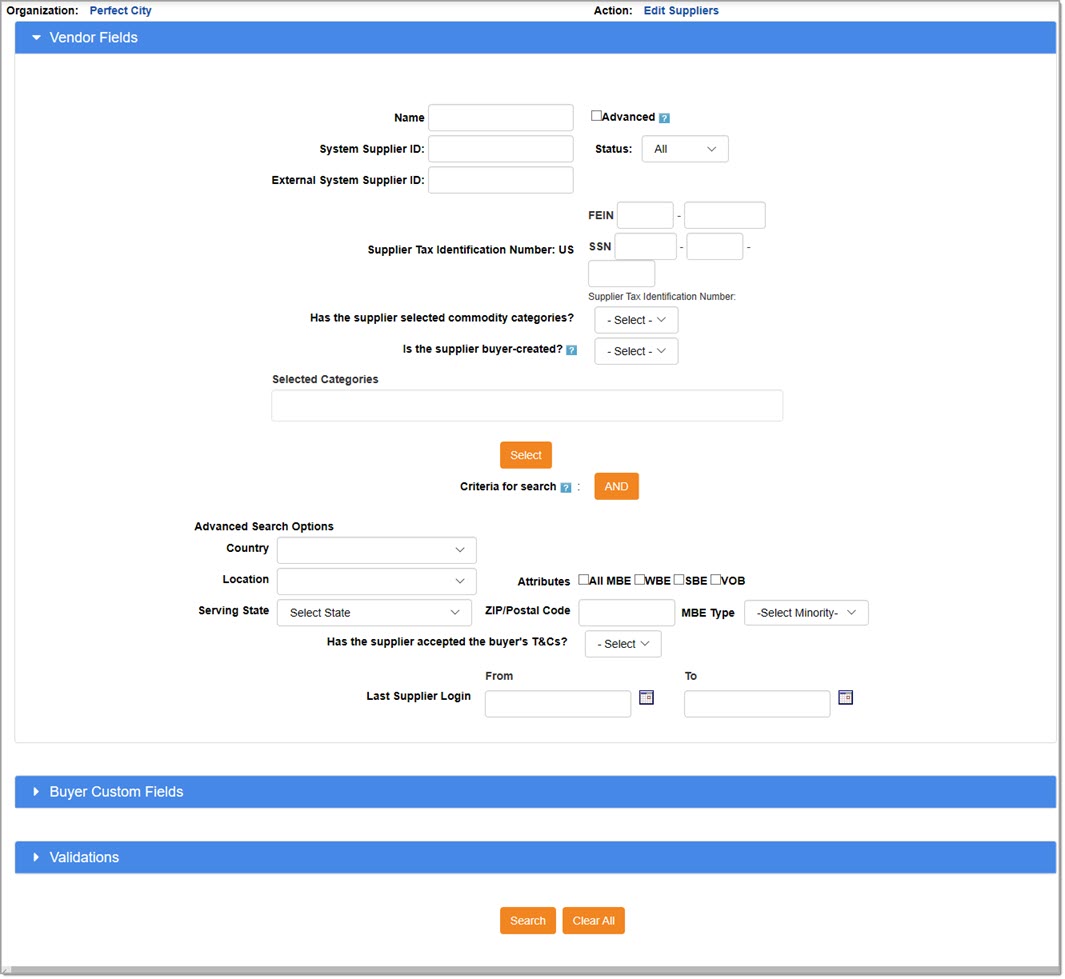Enable the Advanced checkbox

(596, 116)
